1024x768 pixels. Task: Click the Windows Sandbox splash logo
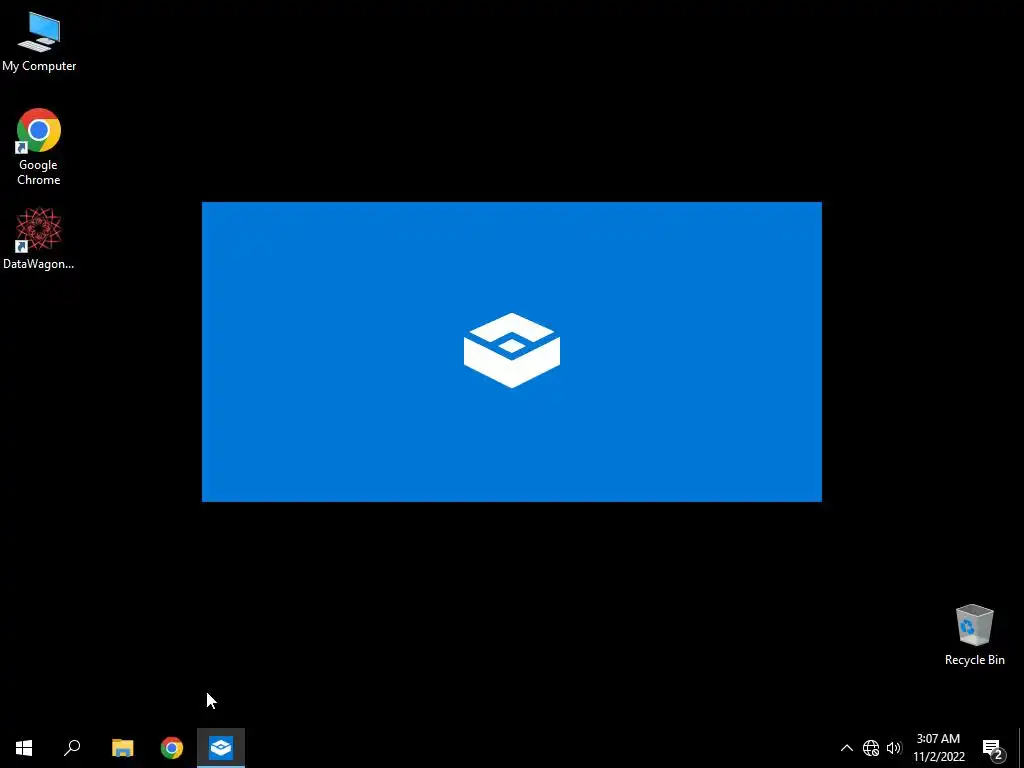(512, 351)
